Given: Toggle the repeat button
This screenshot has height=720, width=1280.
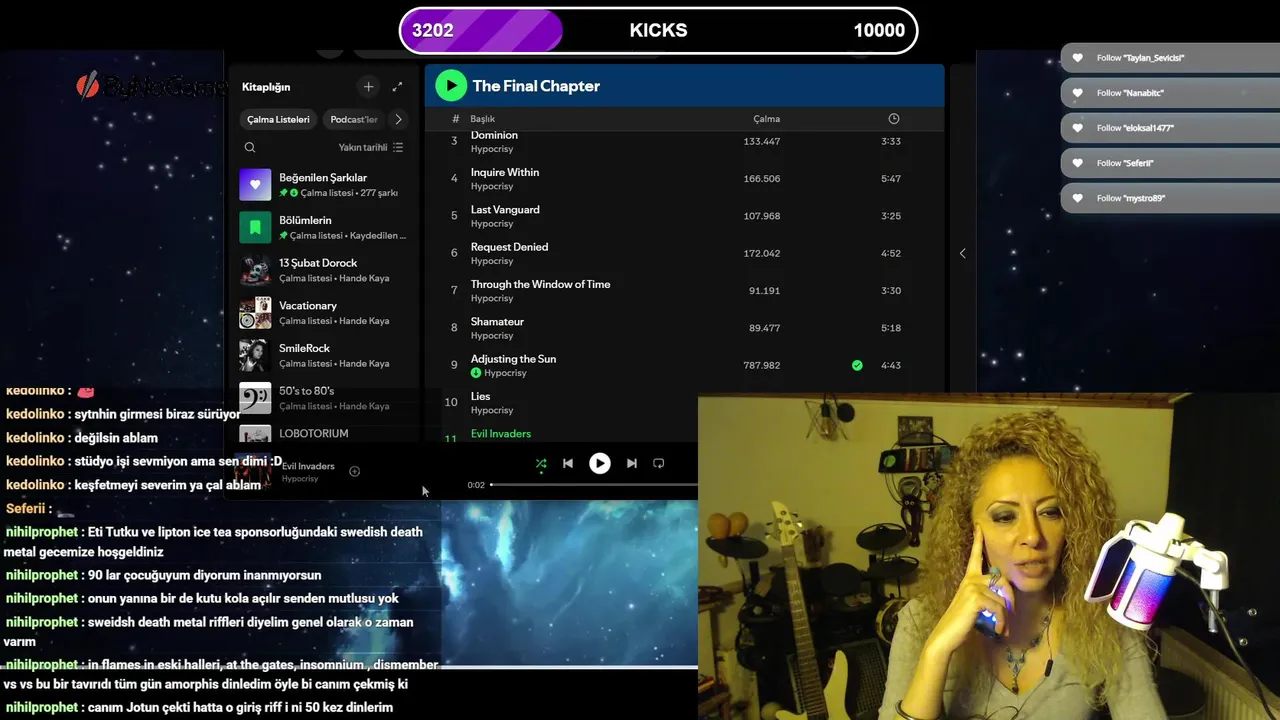Looking at the screenshot, I should (659, 463).
